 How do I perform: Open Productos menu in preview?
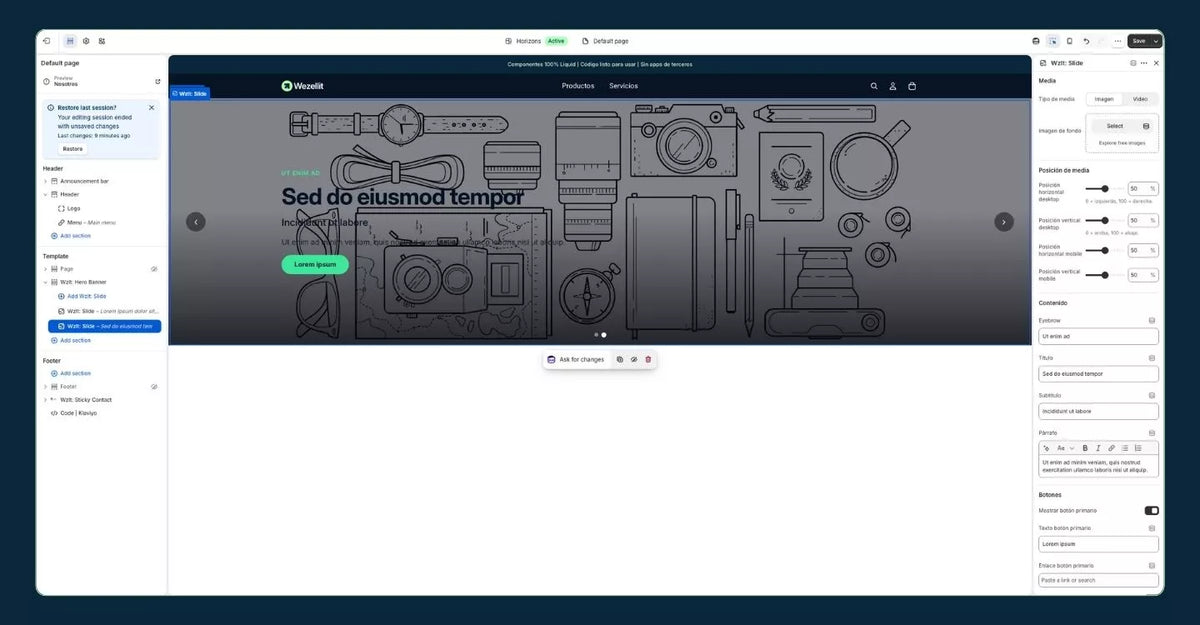pos(578,86)
